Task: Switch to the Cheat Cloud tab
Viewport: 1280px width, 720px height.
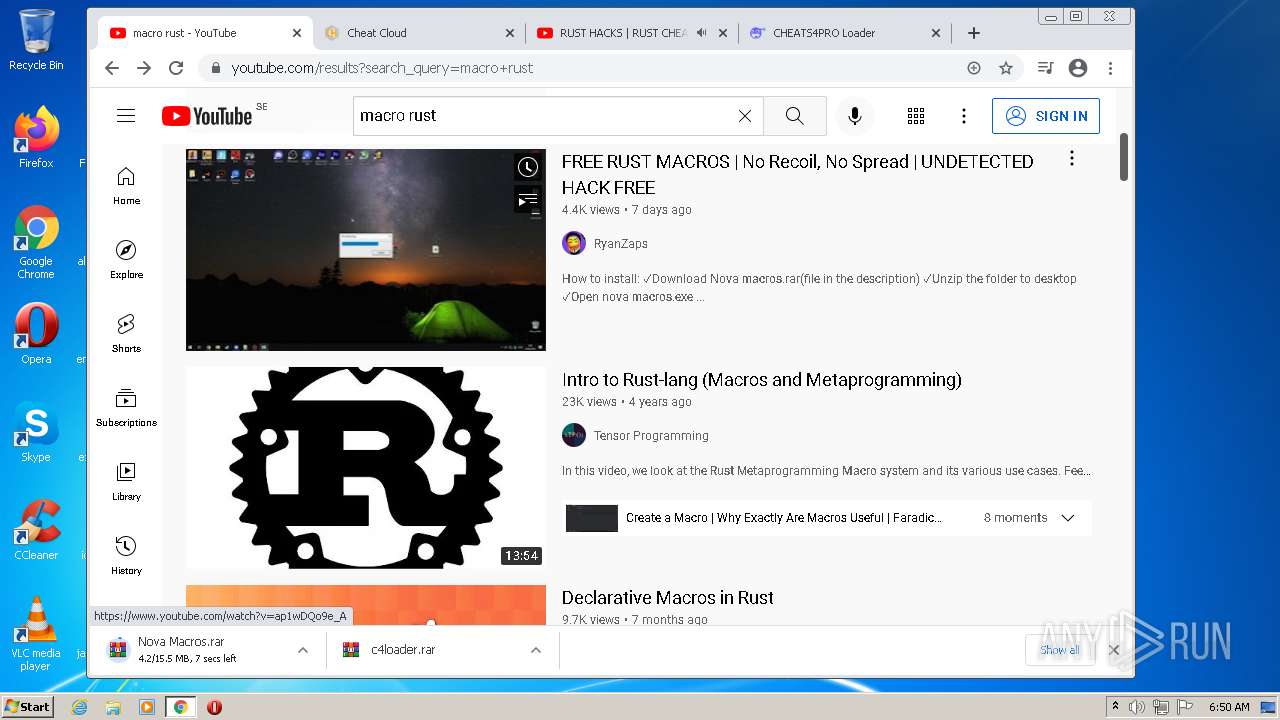Action: pyautogui.click(x=419, y=33)
